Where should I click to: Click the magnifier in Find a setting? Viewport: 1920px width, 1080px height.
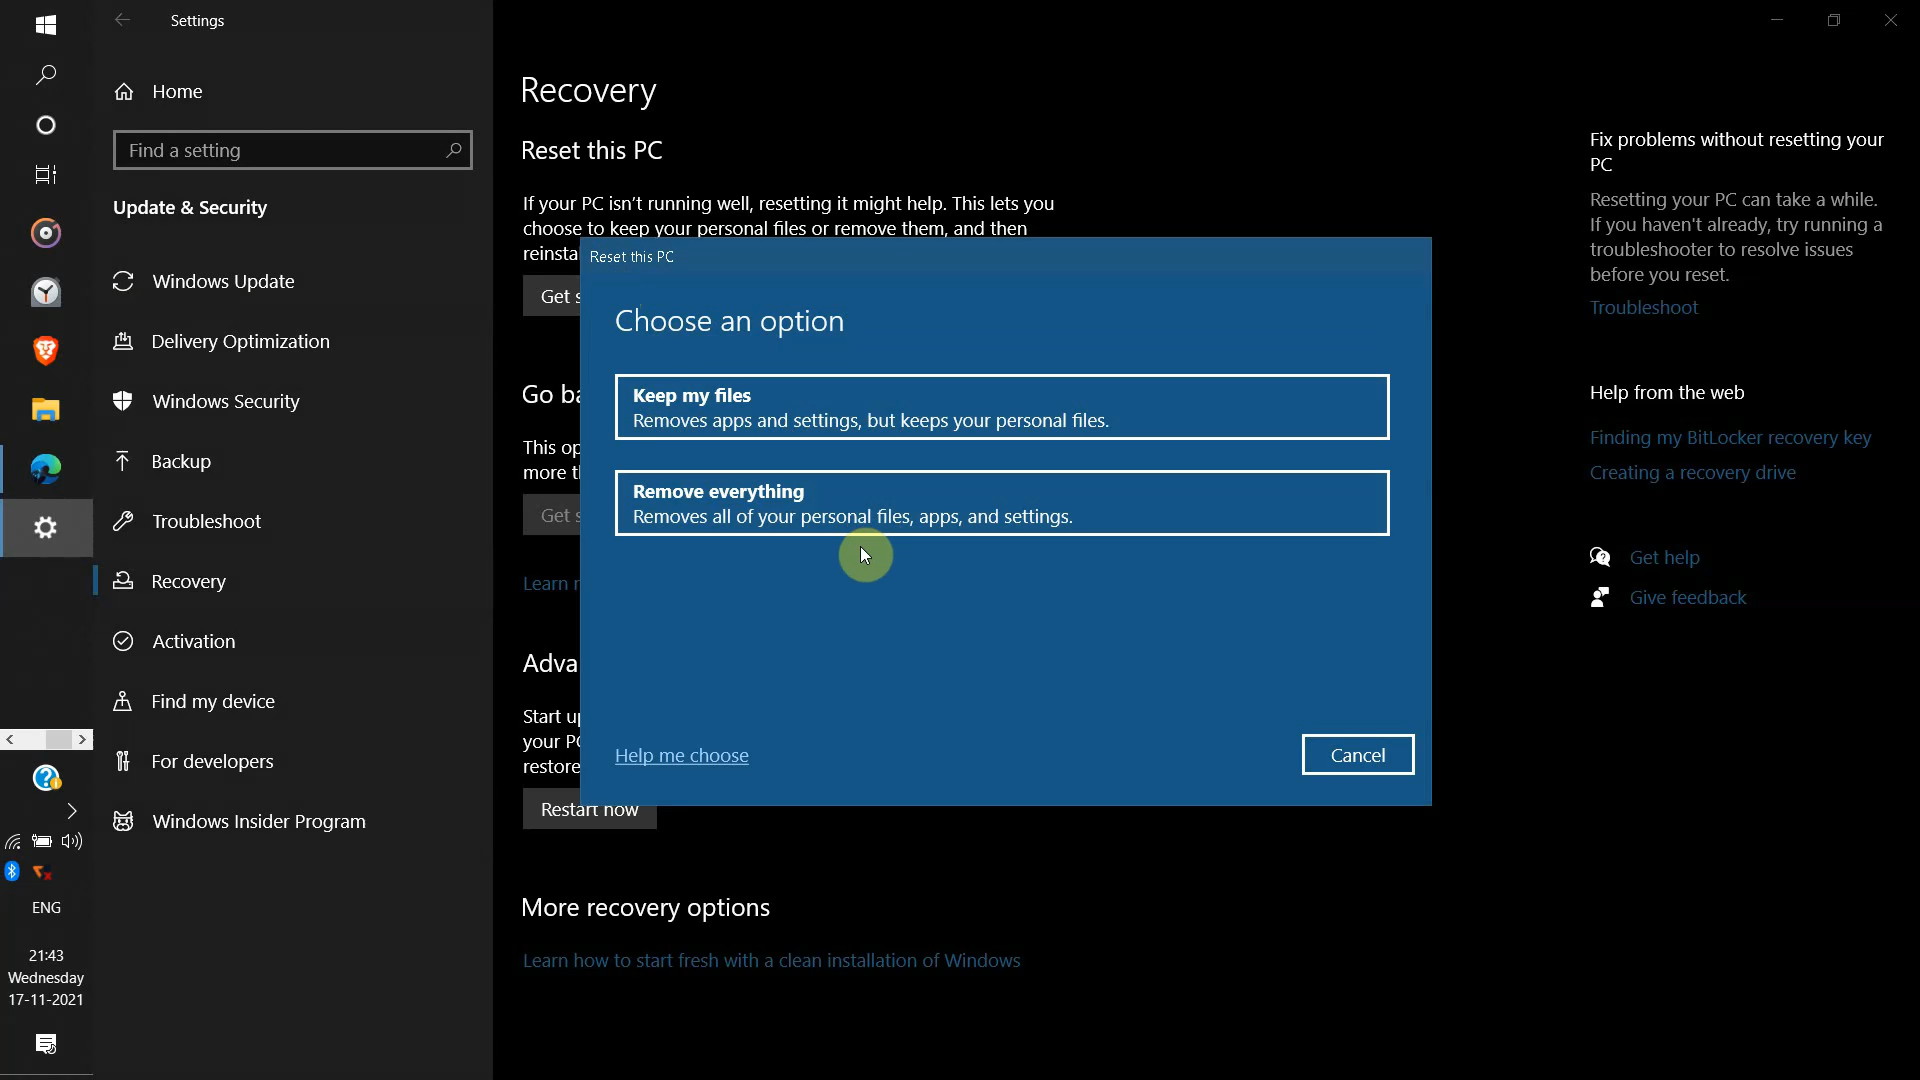tap(455, 150)
